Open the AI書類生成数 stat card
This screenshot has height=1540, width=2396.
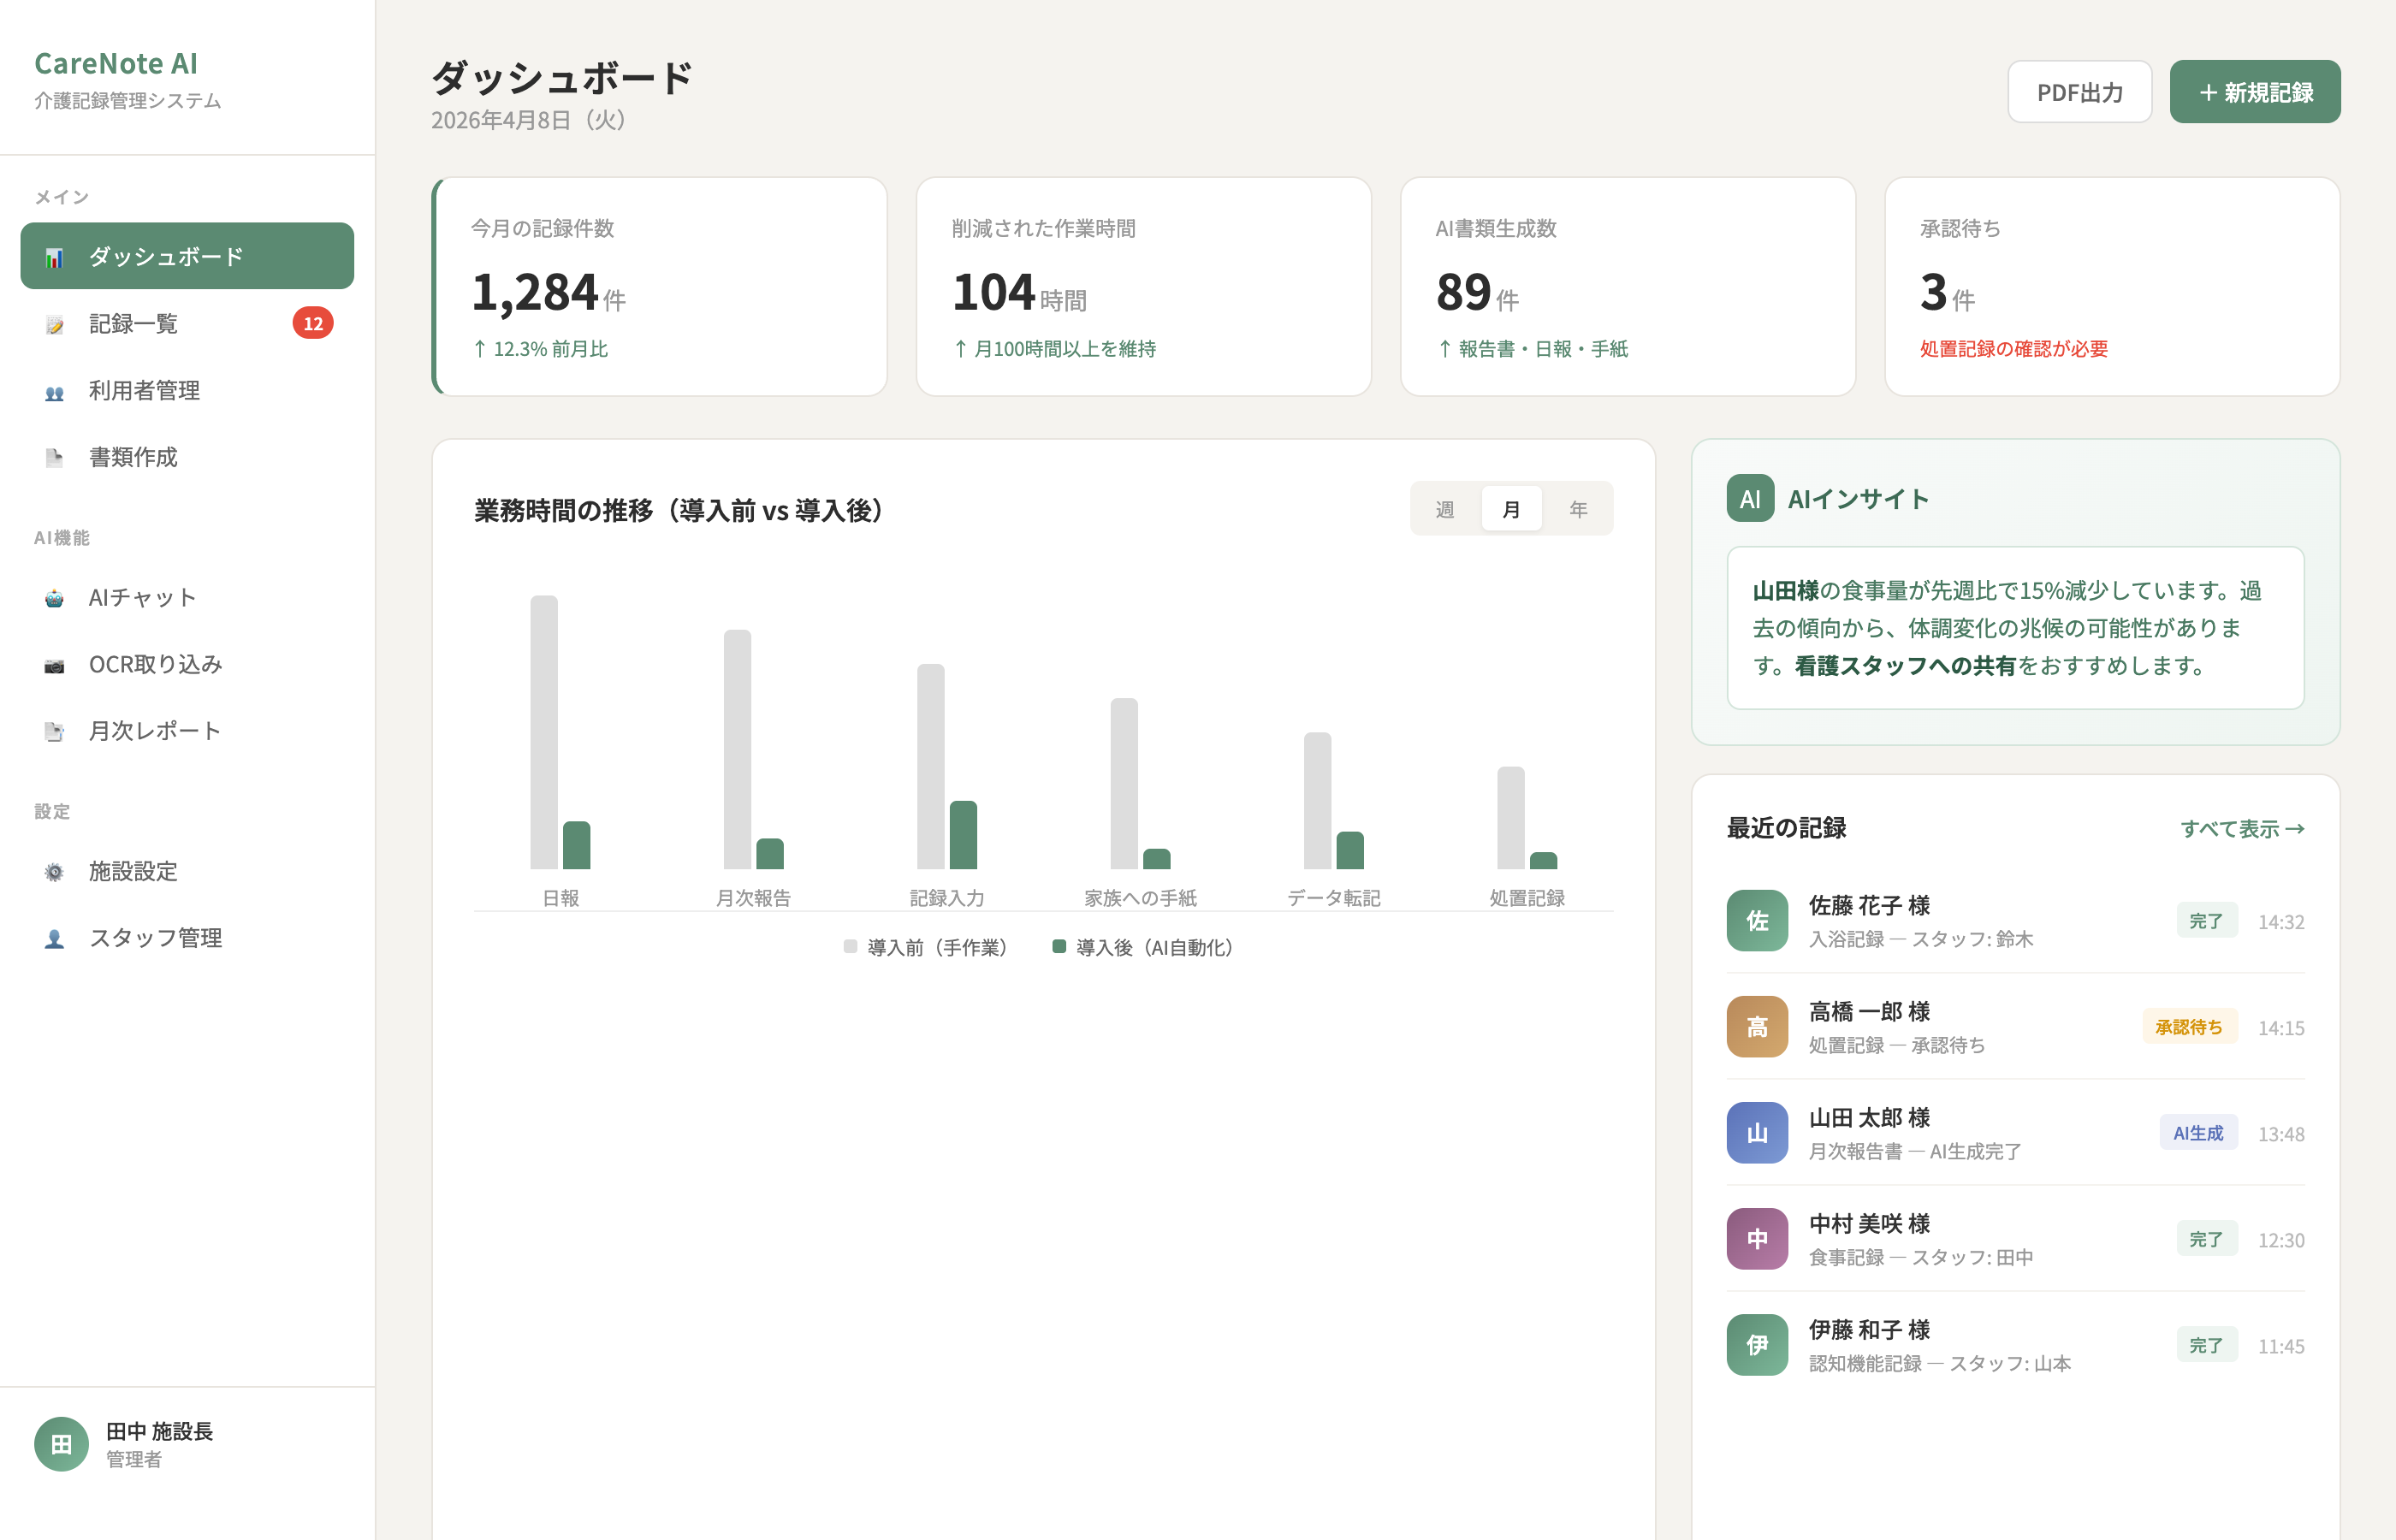coord(1627,287)
